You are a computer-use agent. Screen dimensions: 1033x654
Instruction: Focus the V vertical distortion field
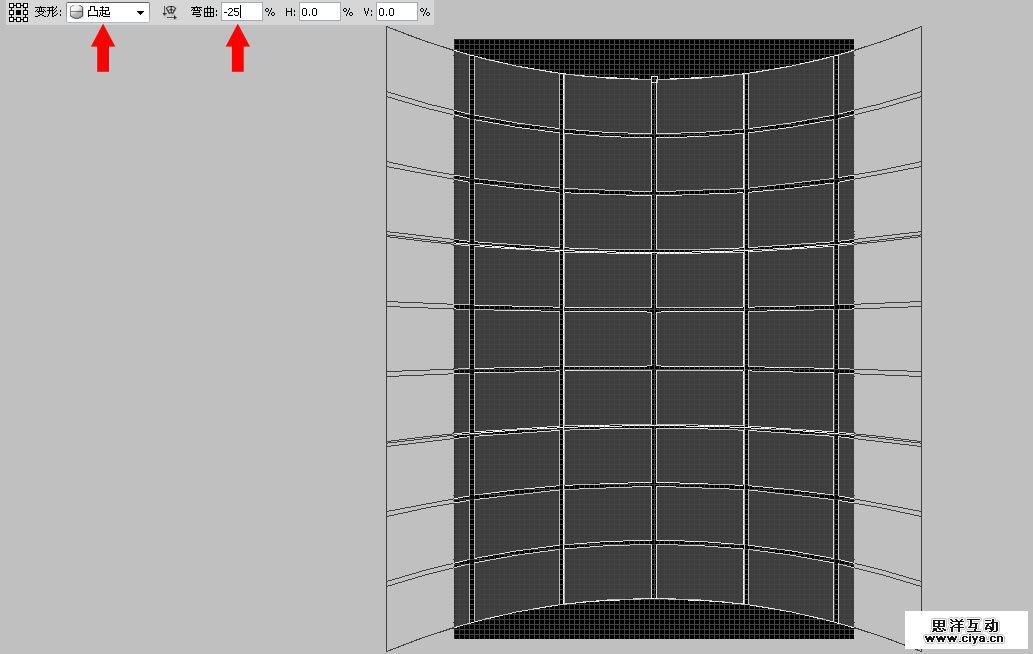396,12
